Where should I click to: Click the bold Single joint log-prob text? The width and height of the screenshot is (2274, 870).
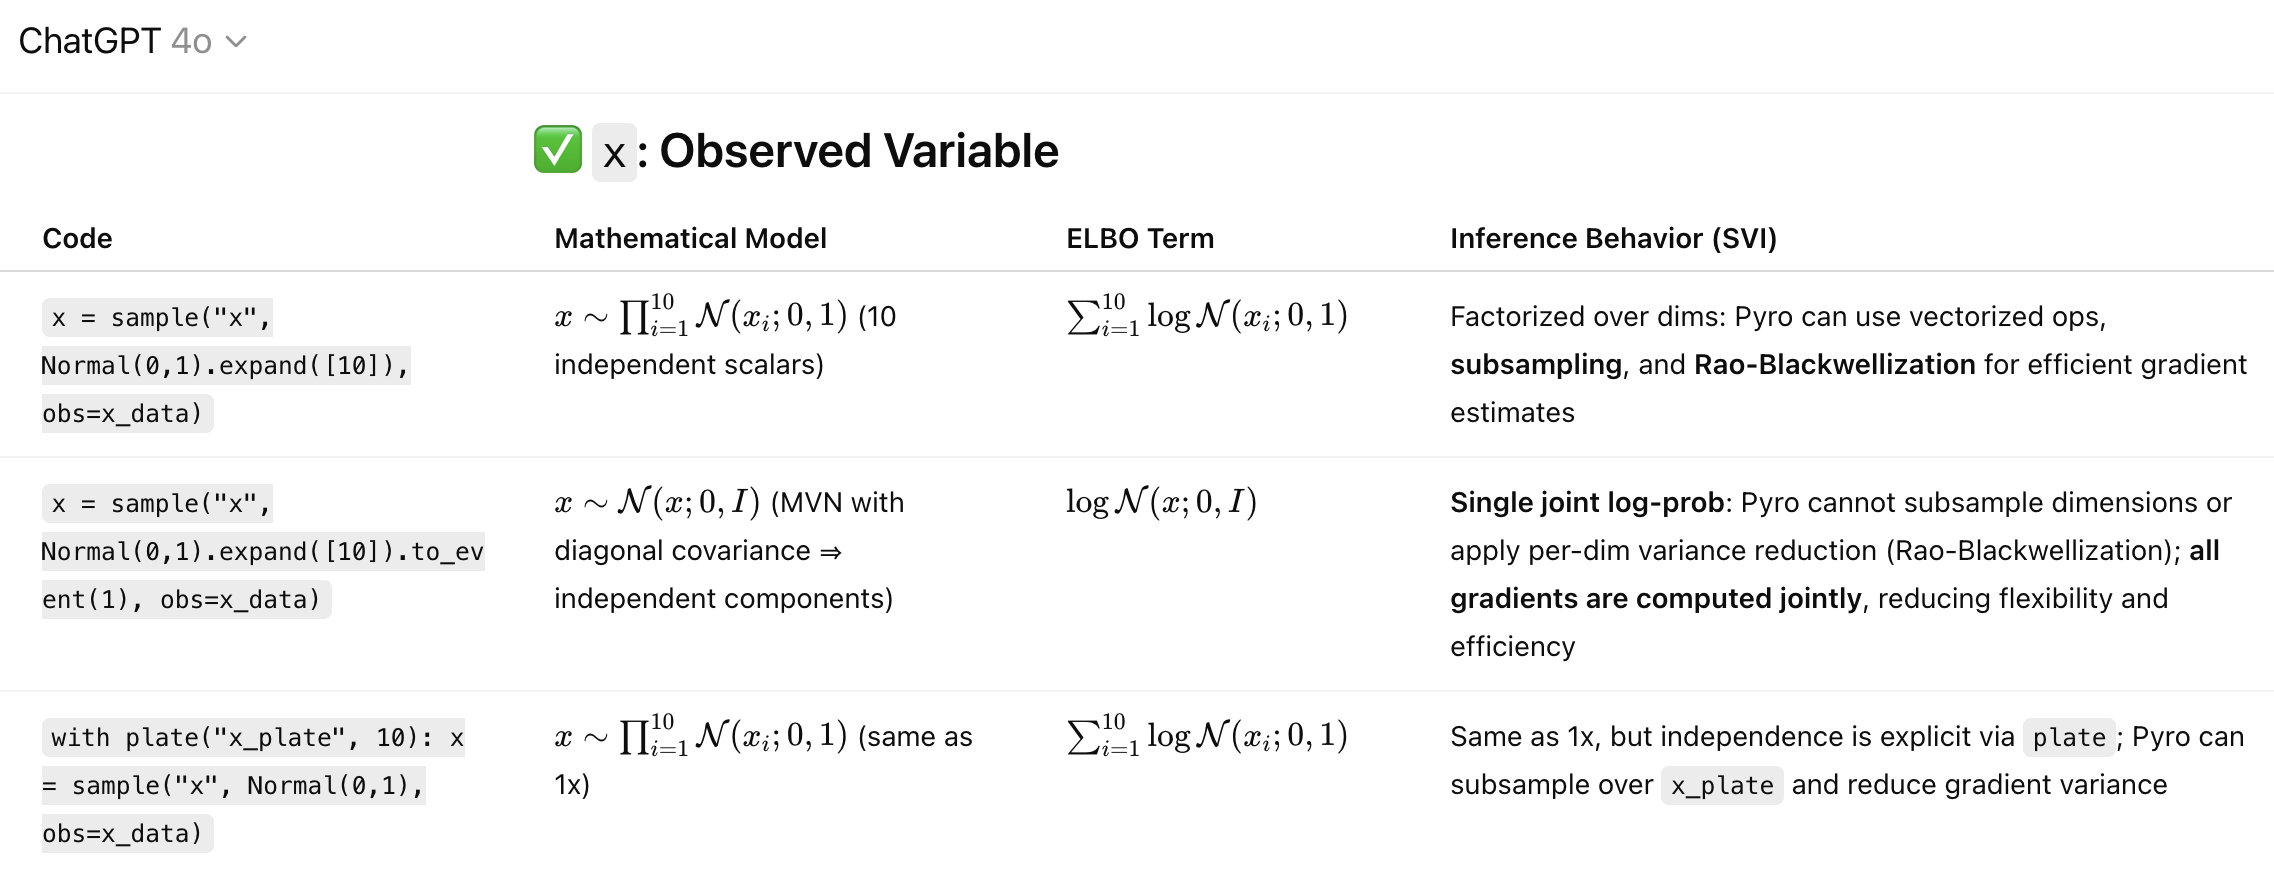[1587, 502]
